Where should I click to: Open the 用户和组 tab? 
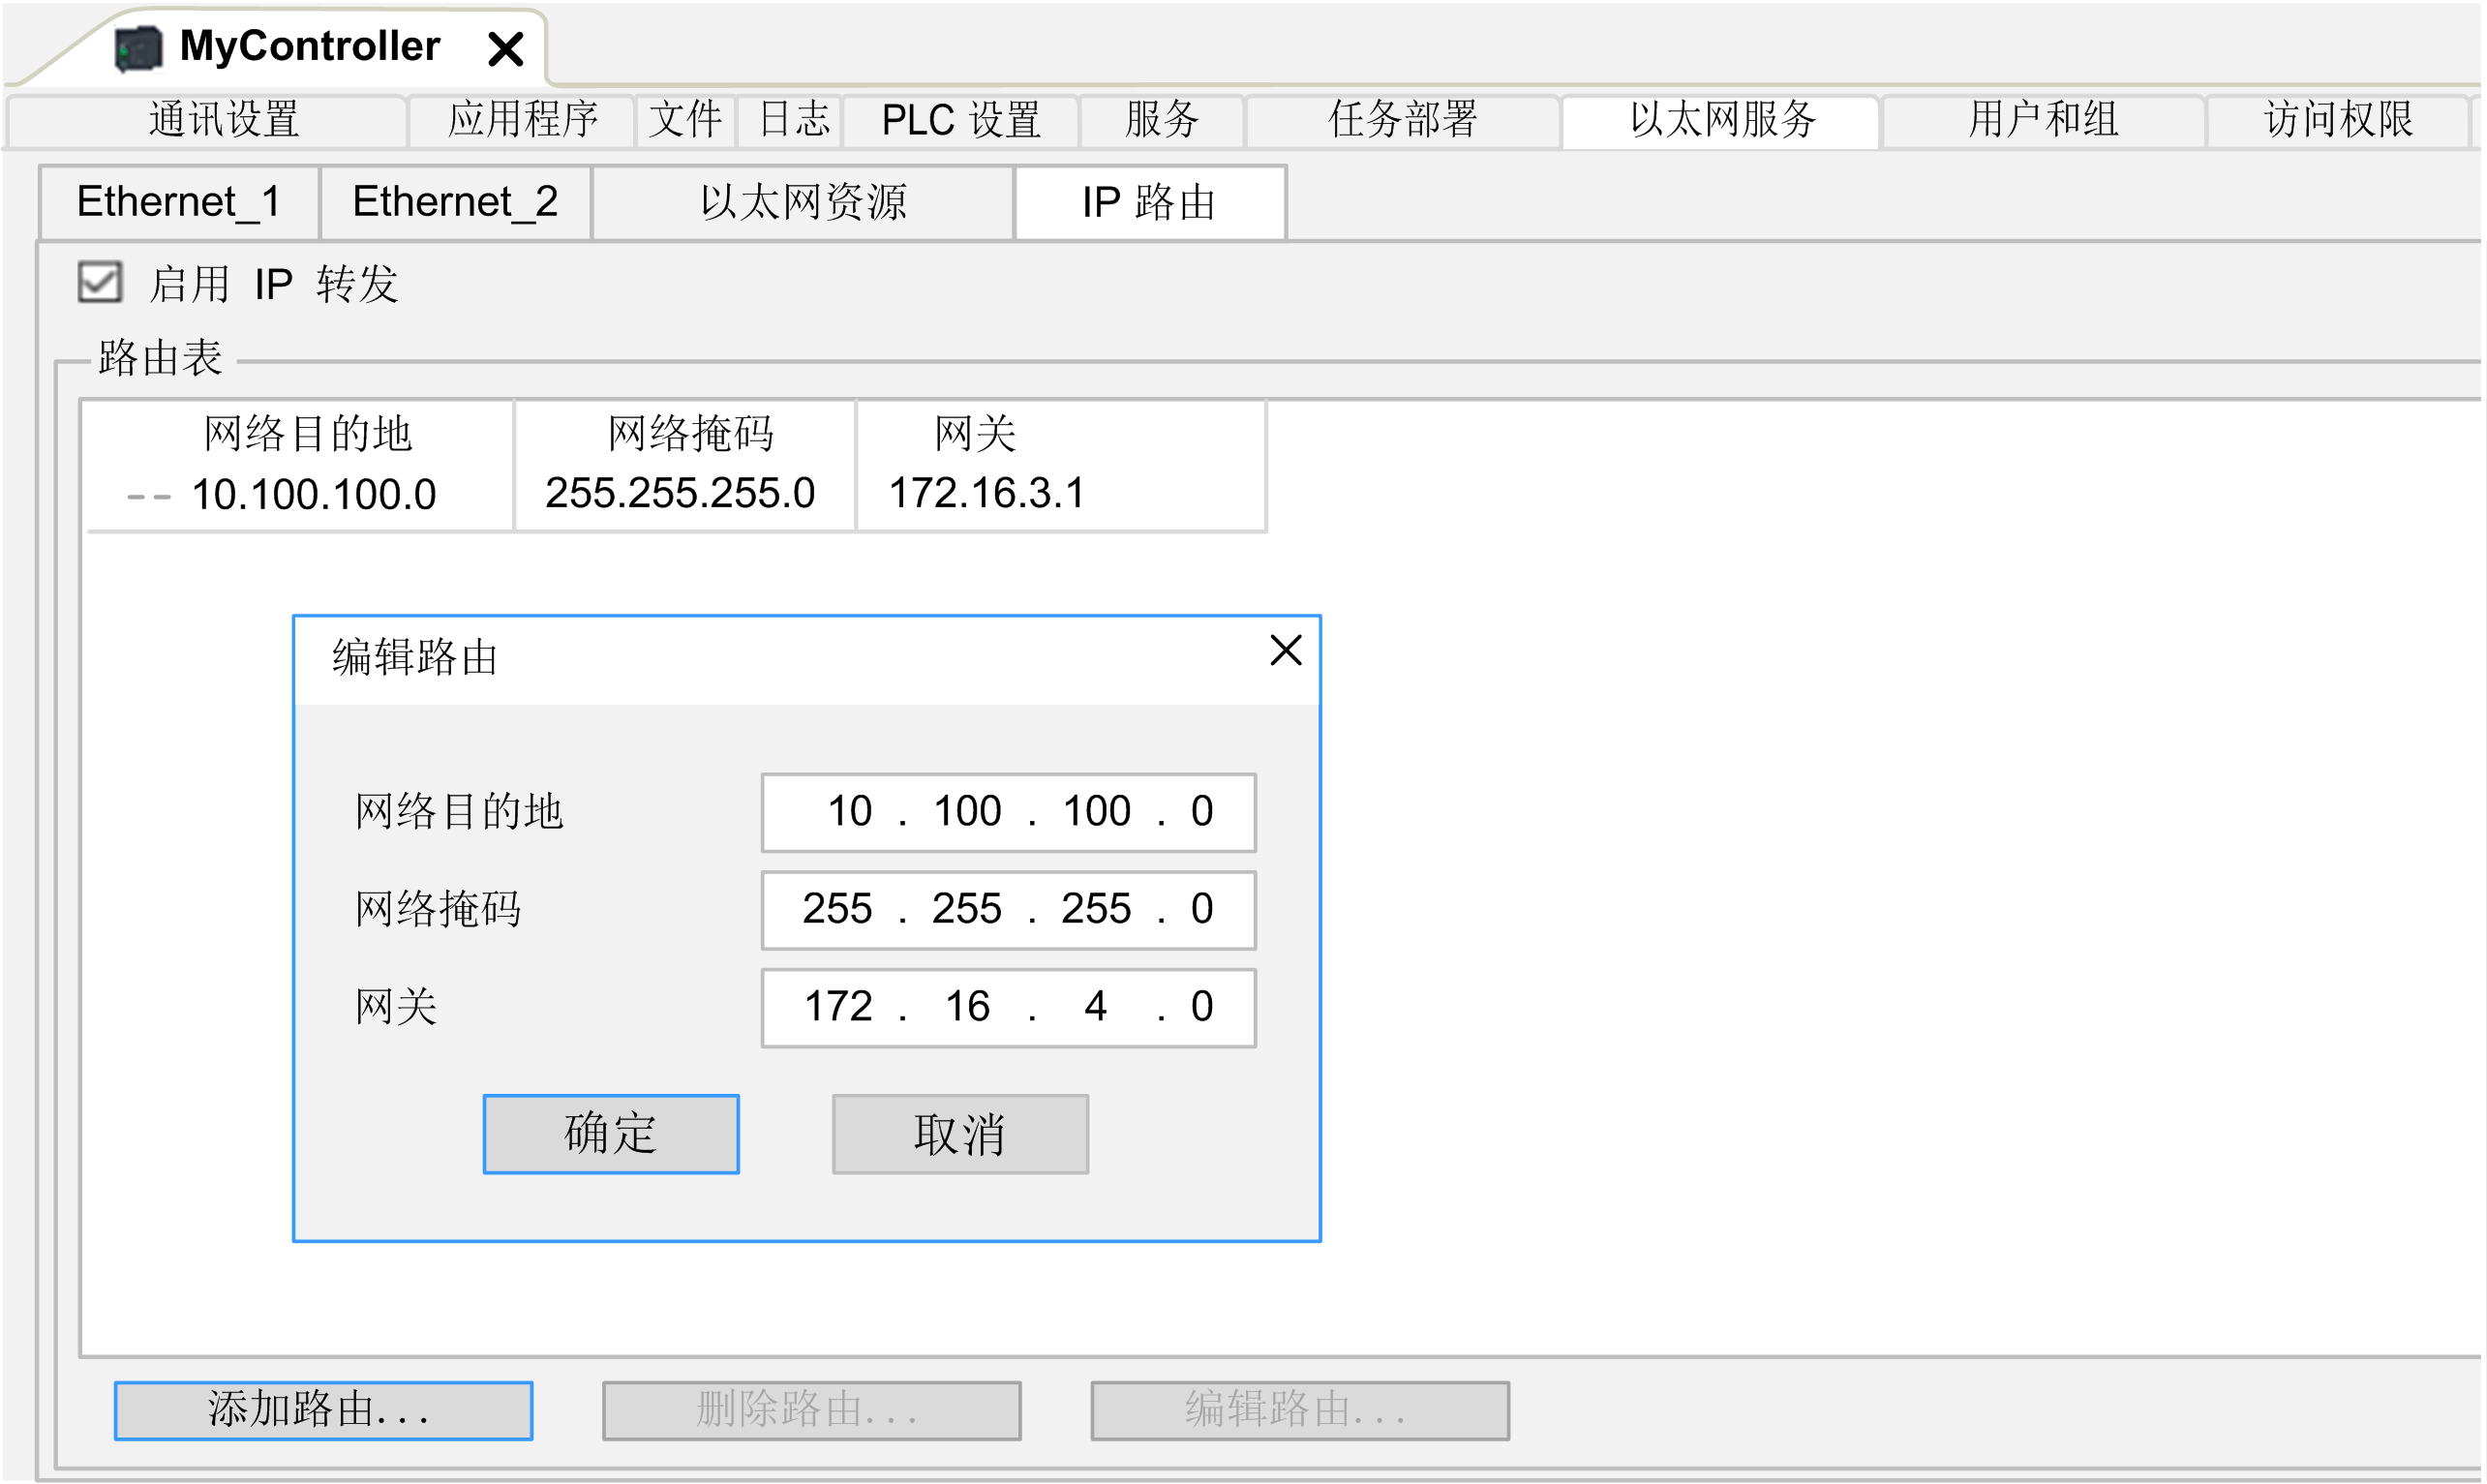click(x=2043, y=120)
